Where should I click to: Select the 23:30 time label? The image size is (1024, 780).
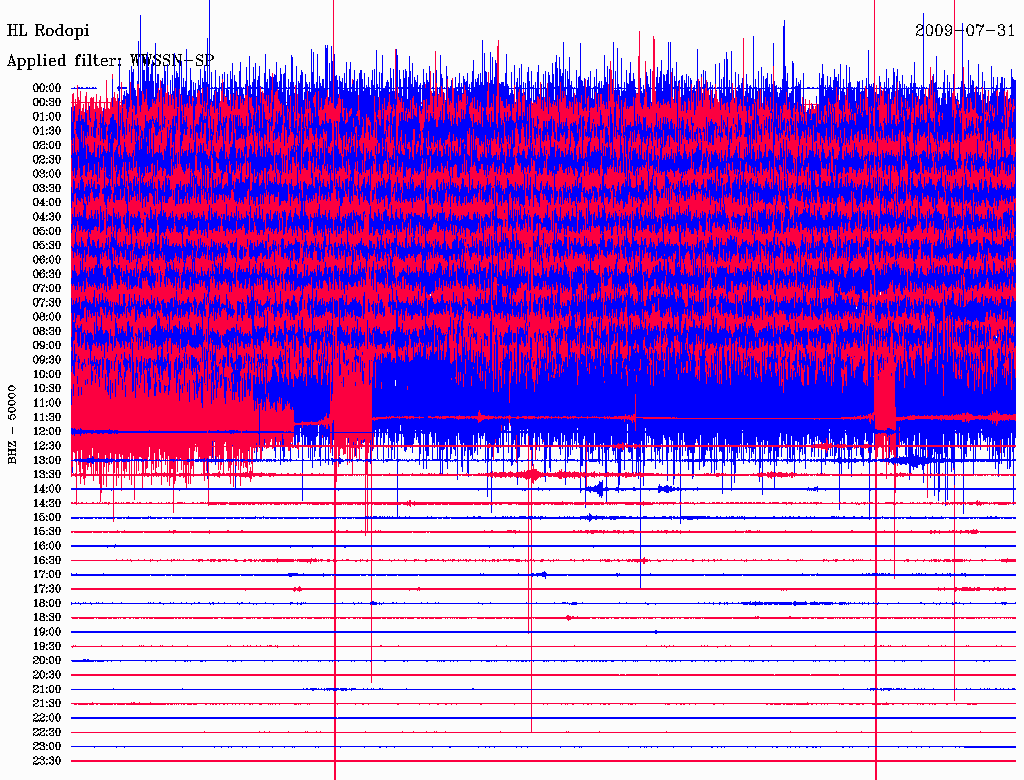pos(47,761)
